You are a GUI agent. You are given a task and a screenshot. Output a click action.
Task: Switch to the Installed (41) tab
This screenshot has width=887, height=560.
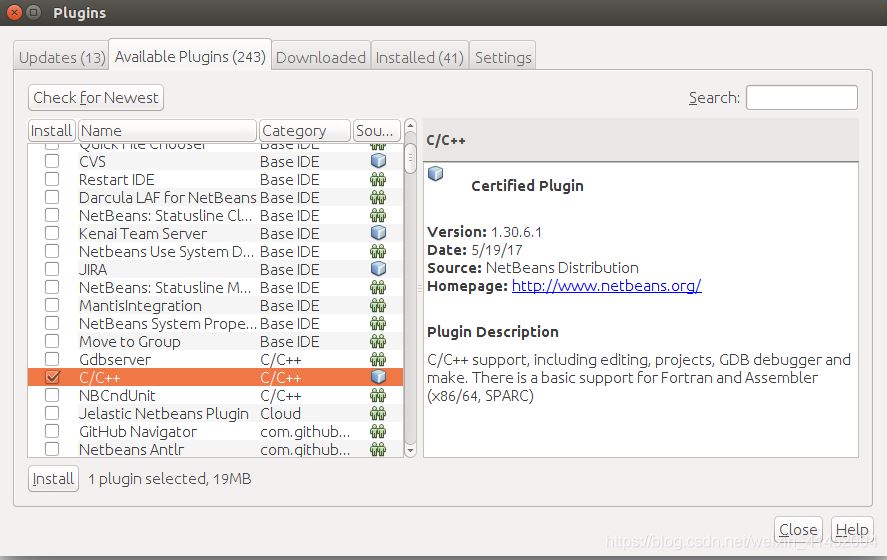click(x=419, y=57)
